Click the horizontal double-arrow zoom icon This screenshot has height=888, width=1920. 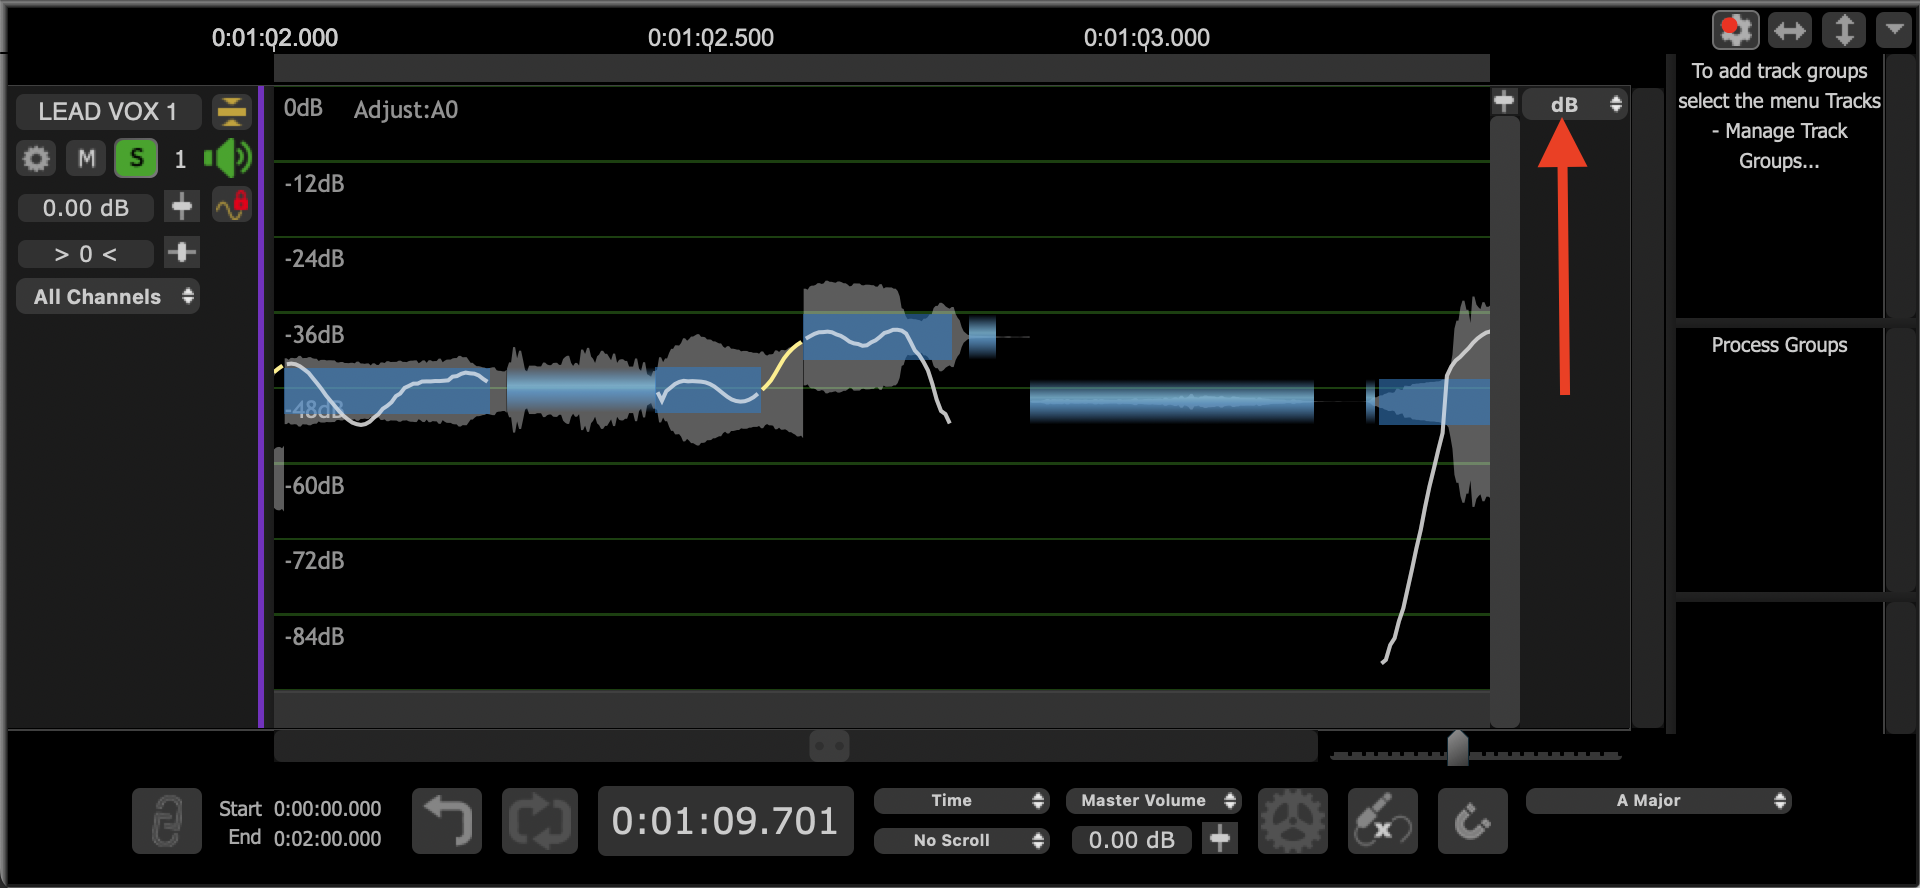coord(1789,30)
